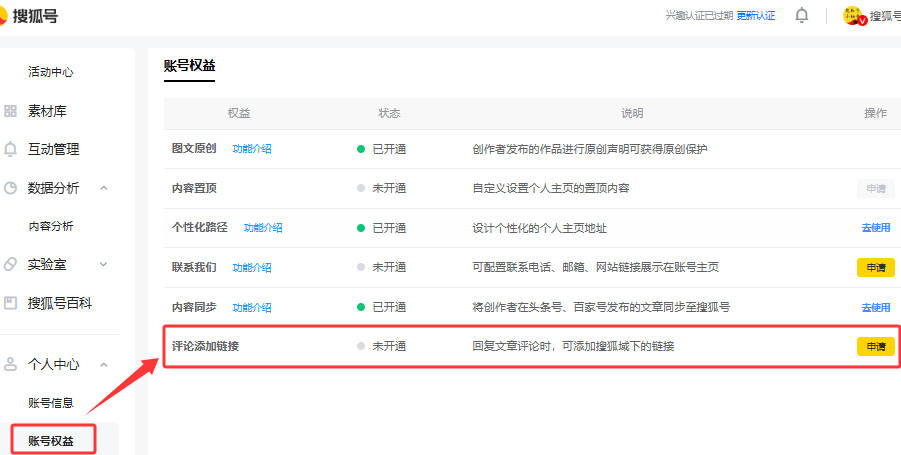Viewport: 901px width, 455px height.
Task: Open 搜狐号百科 in sidebar
Action: point(60,303)
